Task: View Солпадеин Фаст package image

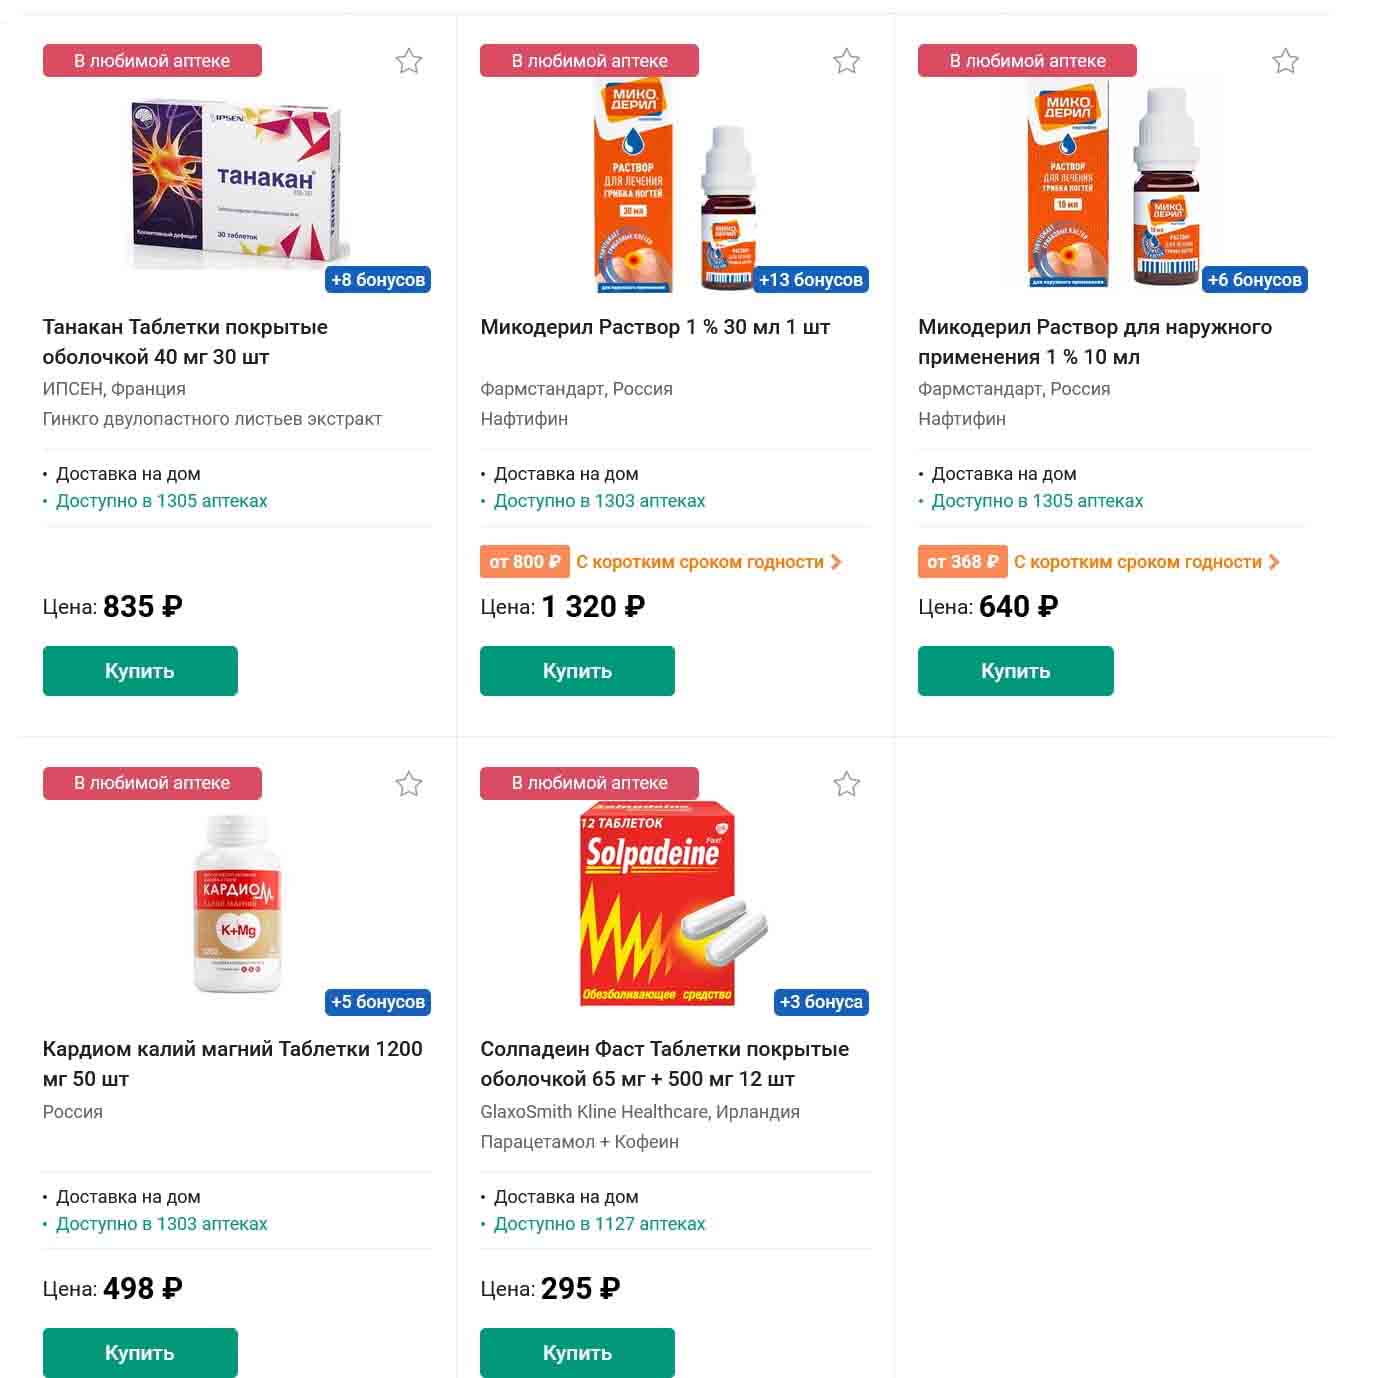Action: 672,903
